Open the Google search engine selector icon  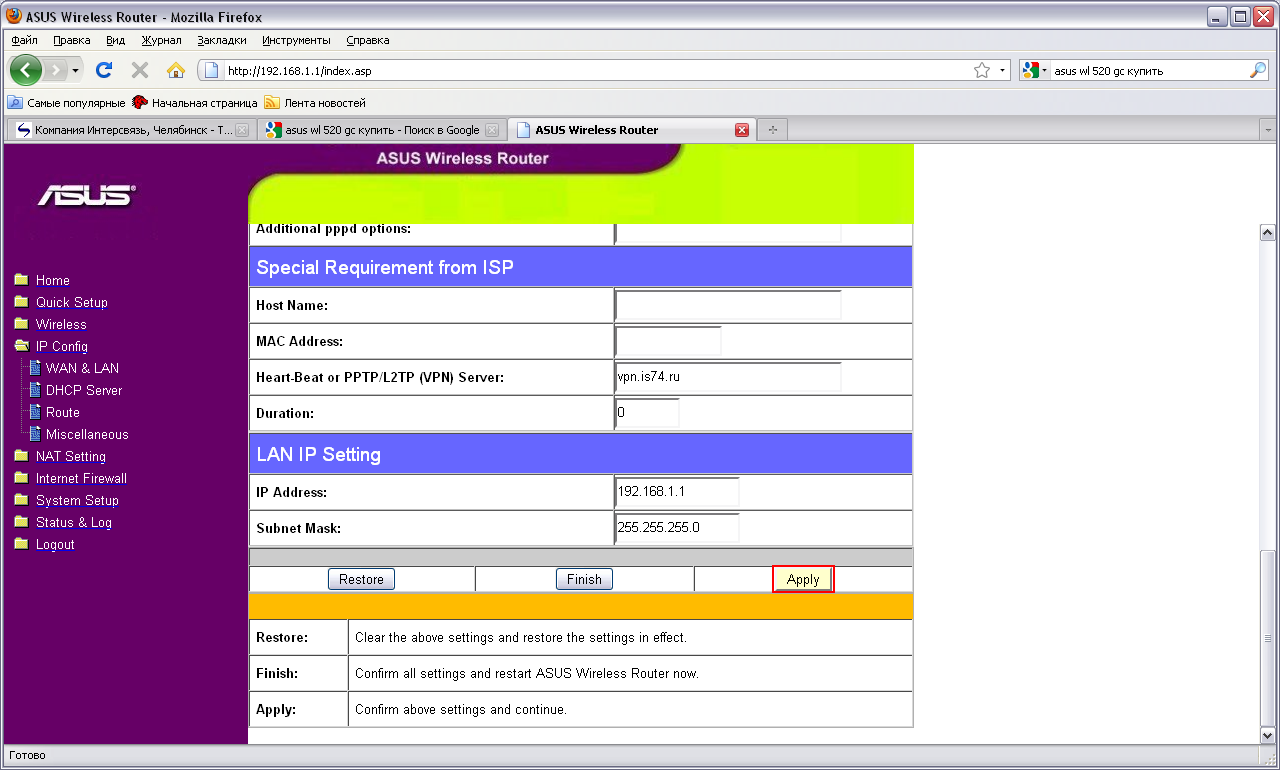(x=1030, y=71)
